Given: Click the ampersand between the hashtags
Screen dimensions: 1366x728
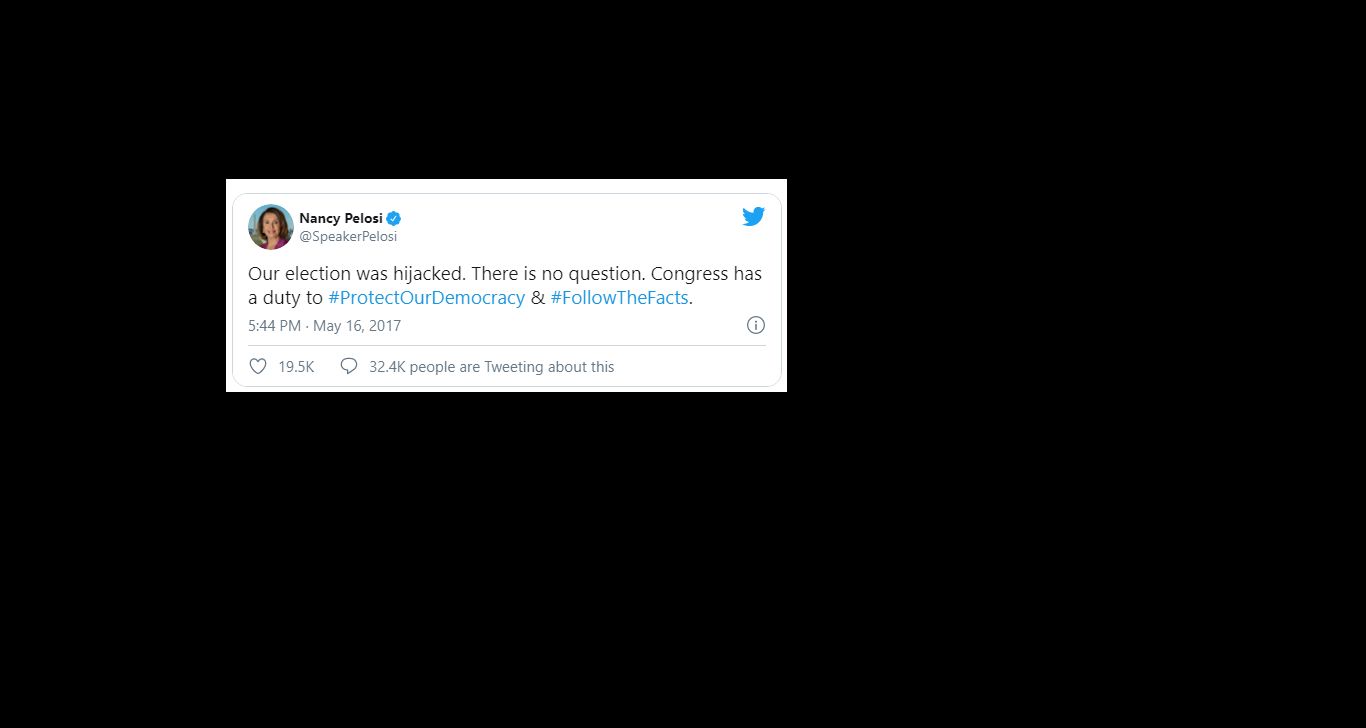Looking at the screenshot, I should 538,298.
